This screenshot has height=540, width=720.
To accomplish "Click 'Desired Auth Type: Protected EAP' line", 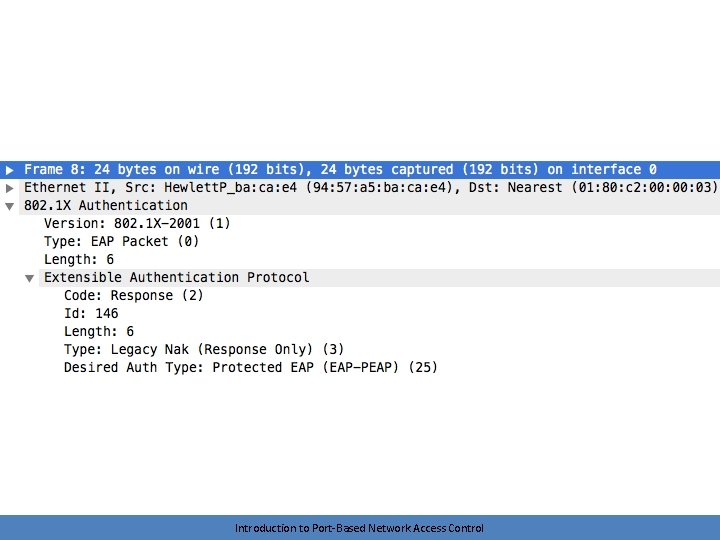I will 250,367.
